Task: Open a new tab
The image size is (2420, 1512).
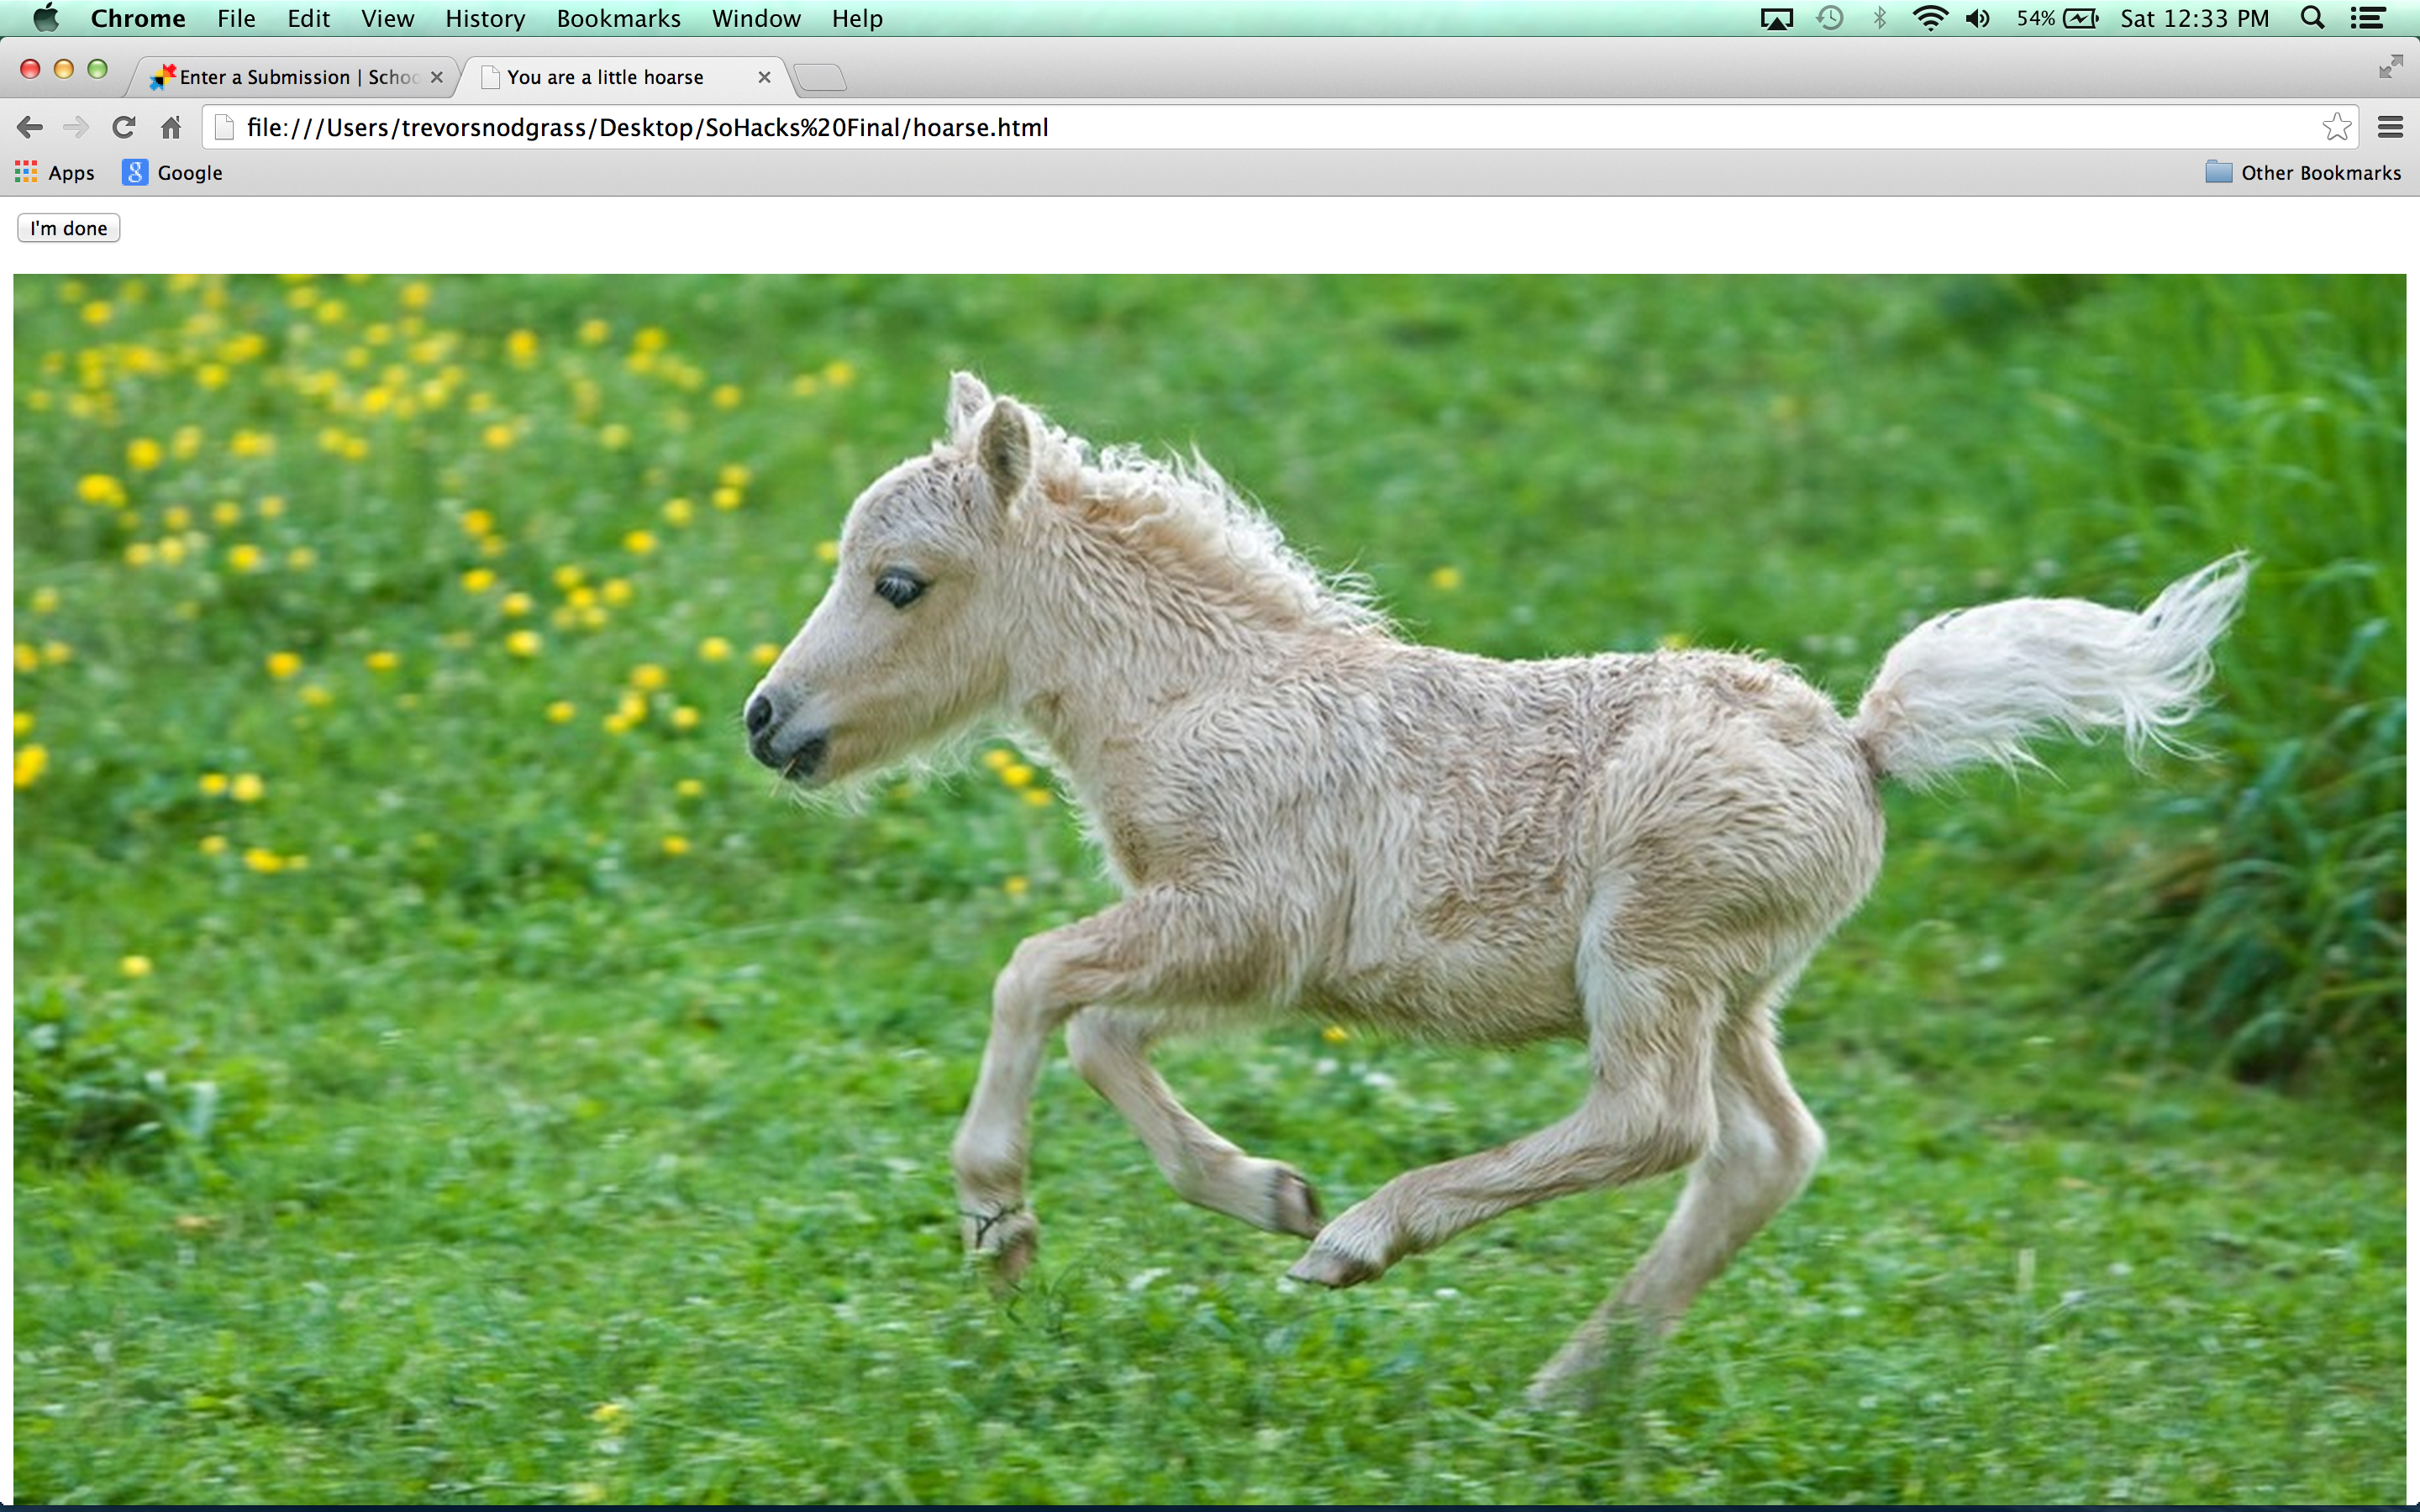Action: pyautogui.click(x=821, y=77)
